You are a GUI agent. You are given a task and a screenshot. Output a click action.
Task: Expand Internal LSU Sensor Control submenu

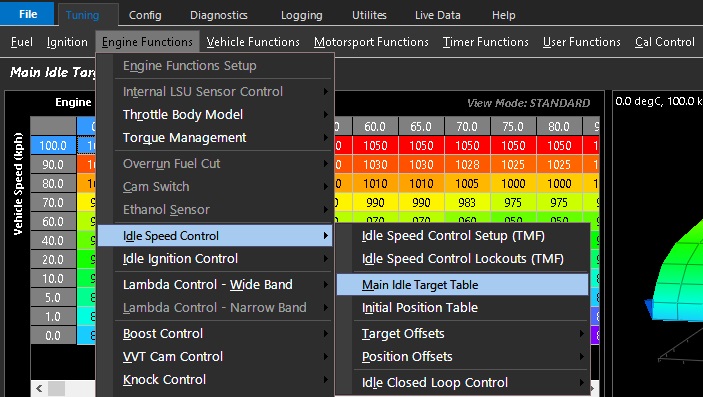[215, 92]
